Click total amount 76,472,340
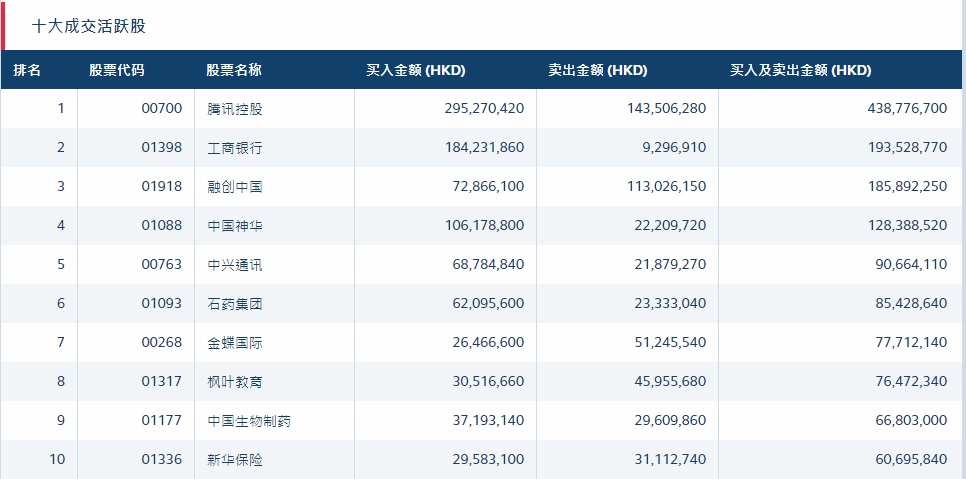The width and height of the screenshot is (966, 479). pyautogui.click(x=911, y=381)
